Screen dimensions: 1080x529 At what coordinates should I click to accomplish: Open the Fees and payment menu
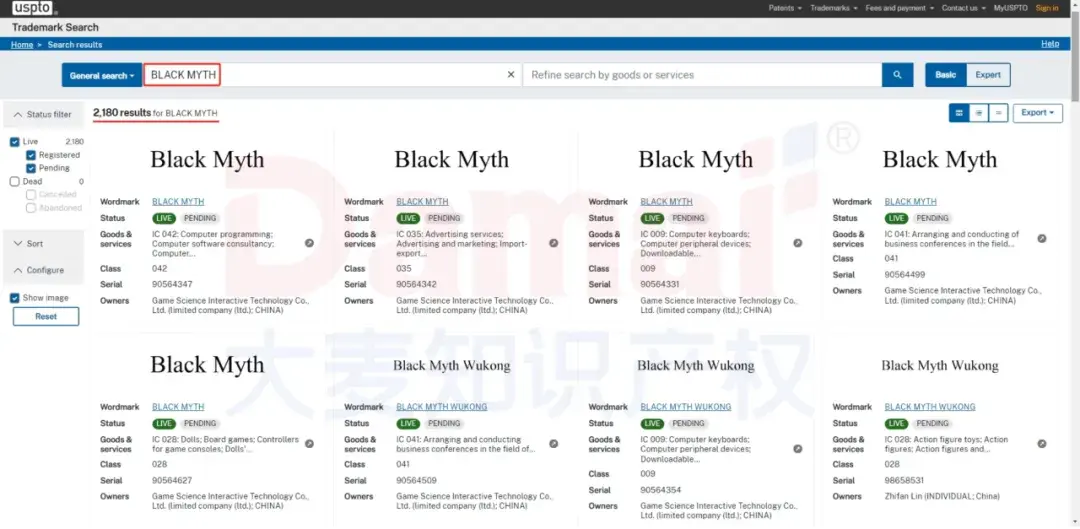point(900,8)
